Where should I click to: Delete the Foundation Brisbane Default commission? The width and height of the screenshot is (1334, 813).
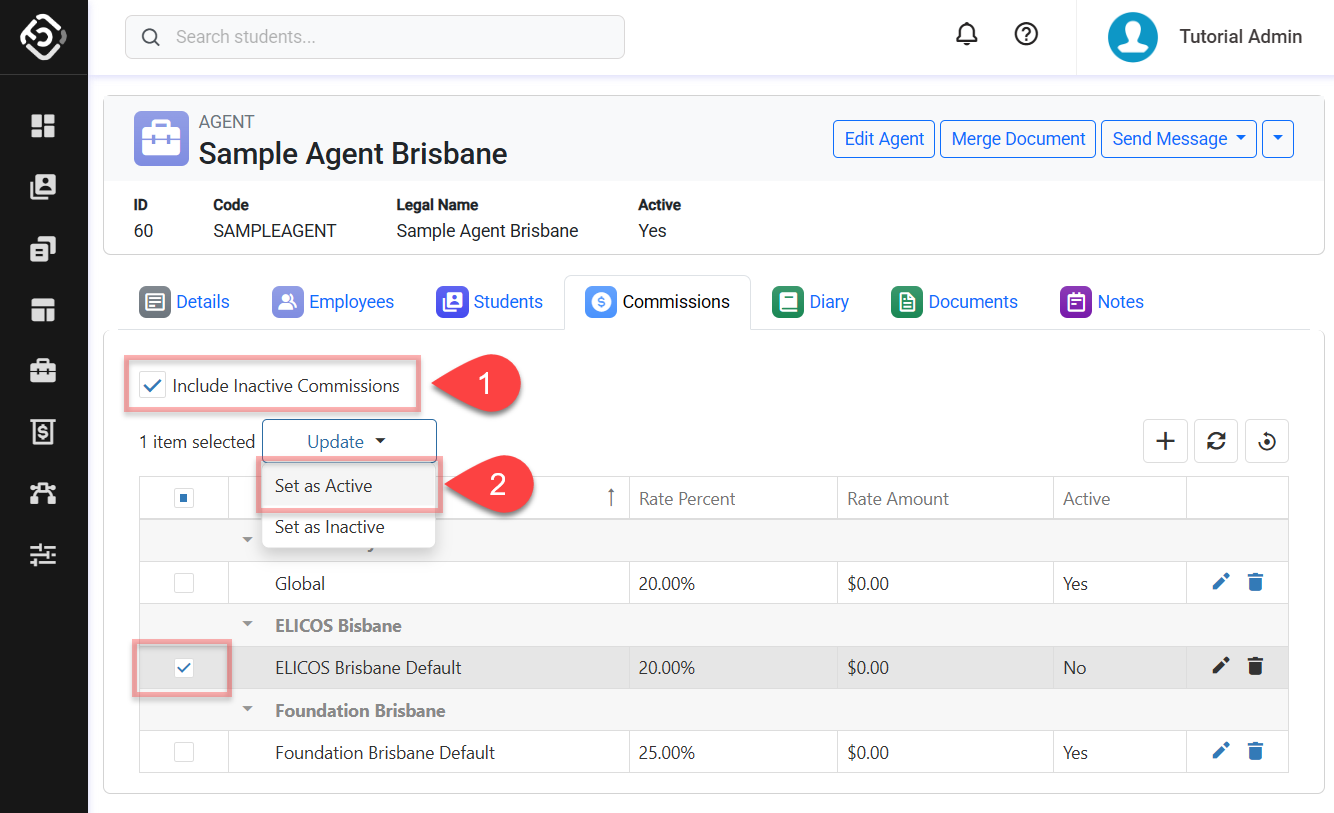tap(1256, 751)
